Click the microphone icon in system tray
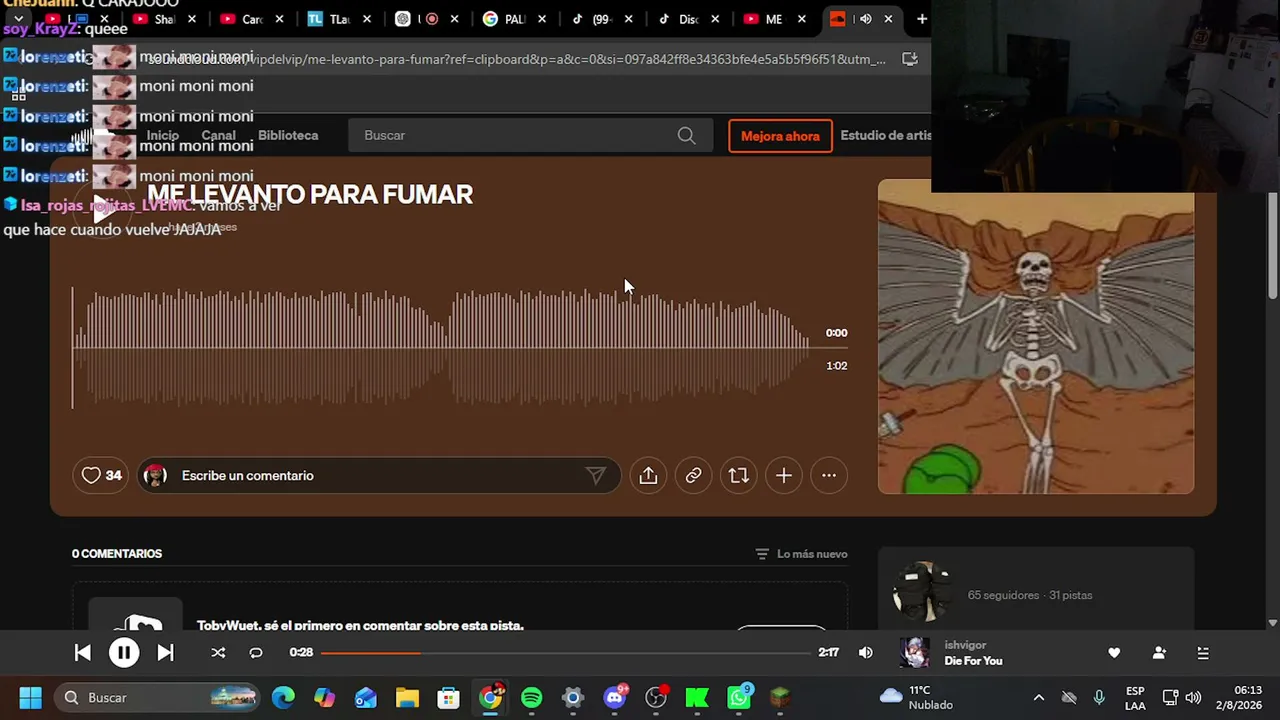 click(x=1099, y=698)
